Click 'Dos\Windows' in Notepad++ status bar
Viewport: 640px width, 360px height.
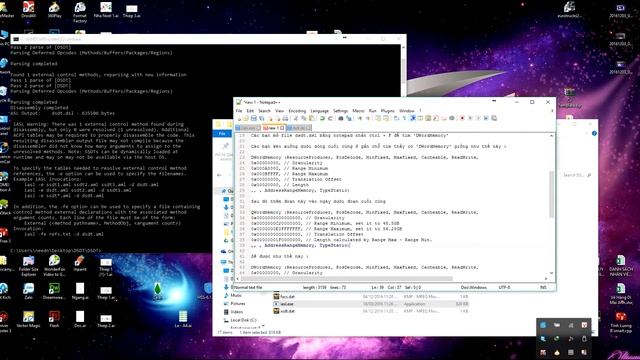point(473,287)
